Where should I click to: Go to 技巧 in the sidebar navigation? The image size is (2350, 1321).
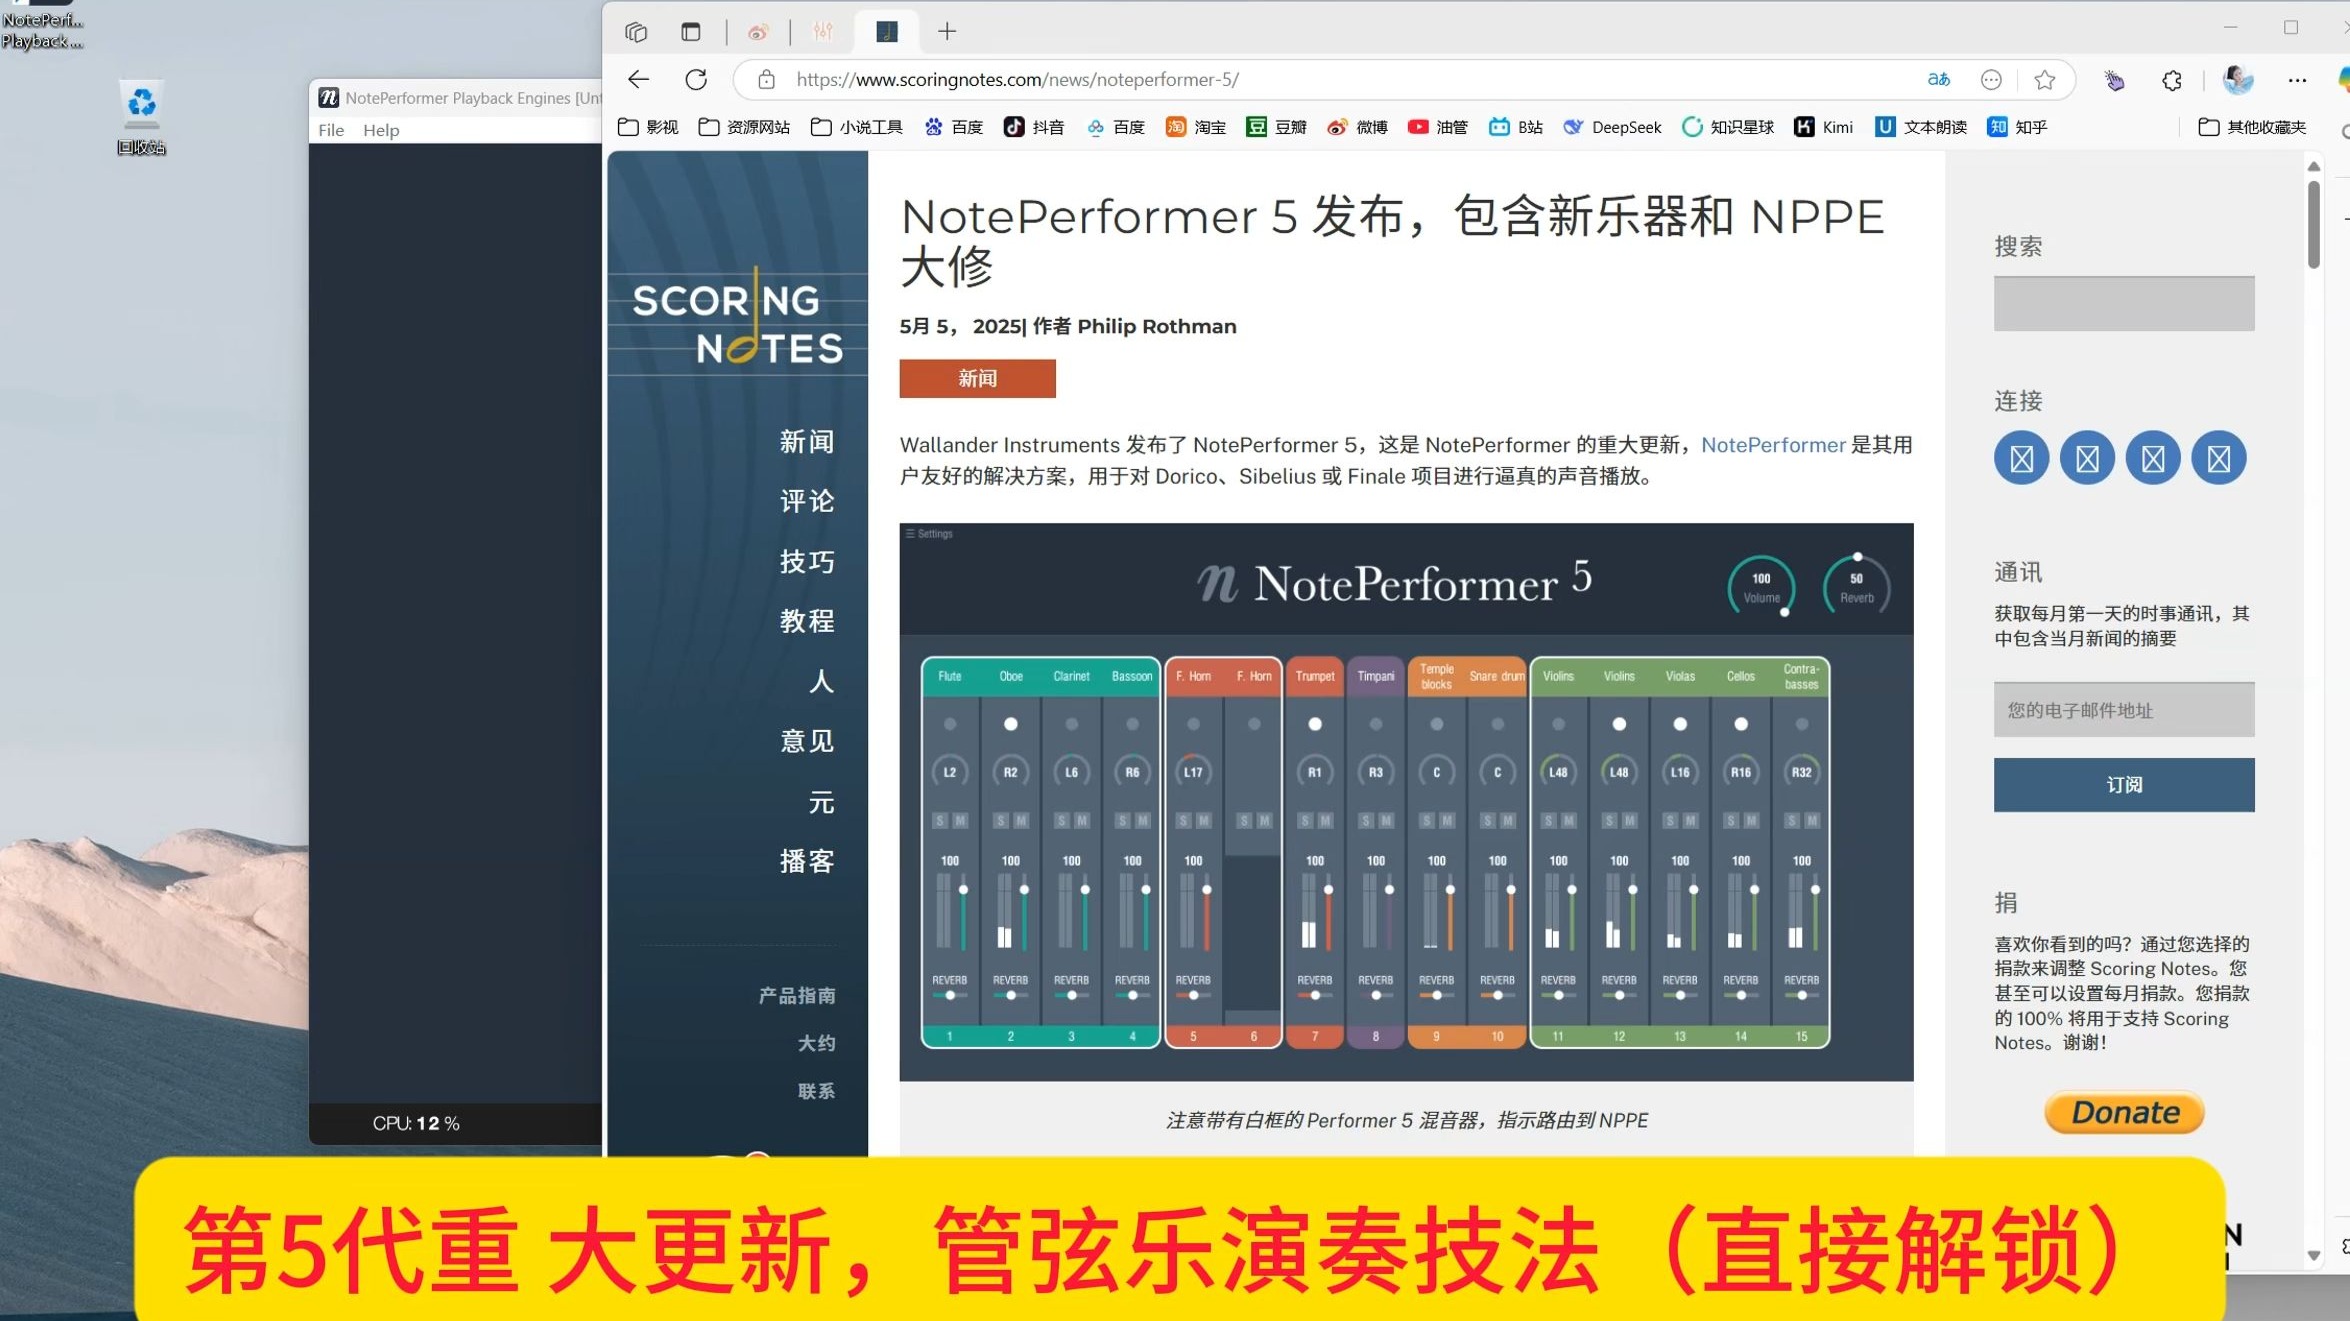(807, 561)
